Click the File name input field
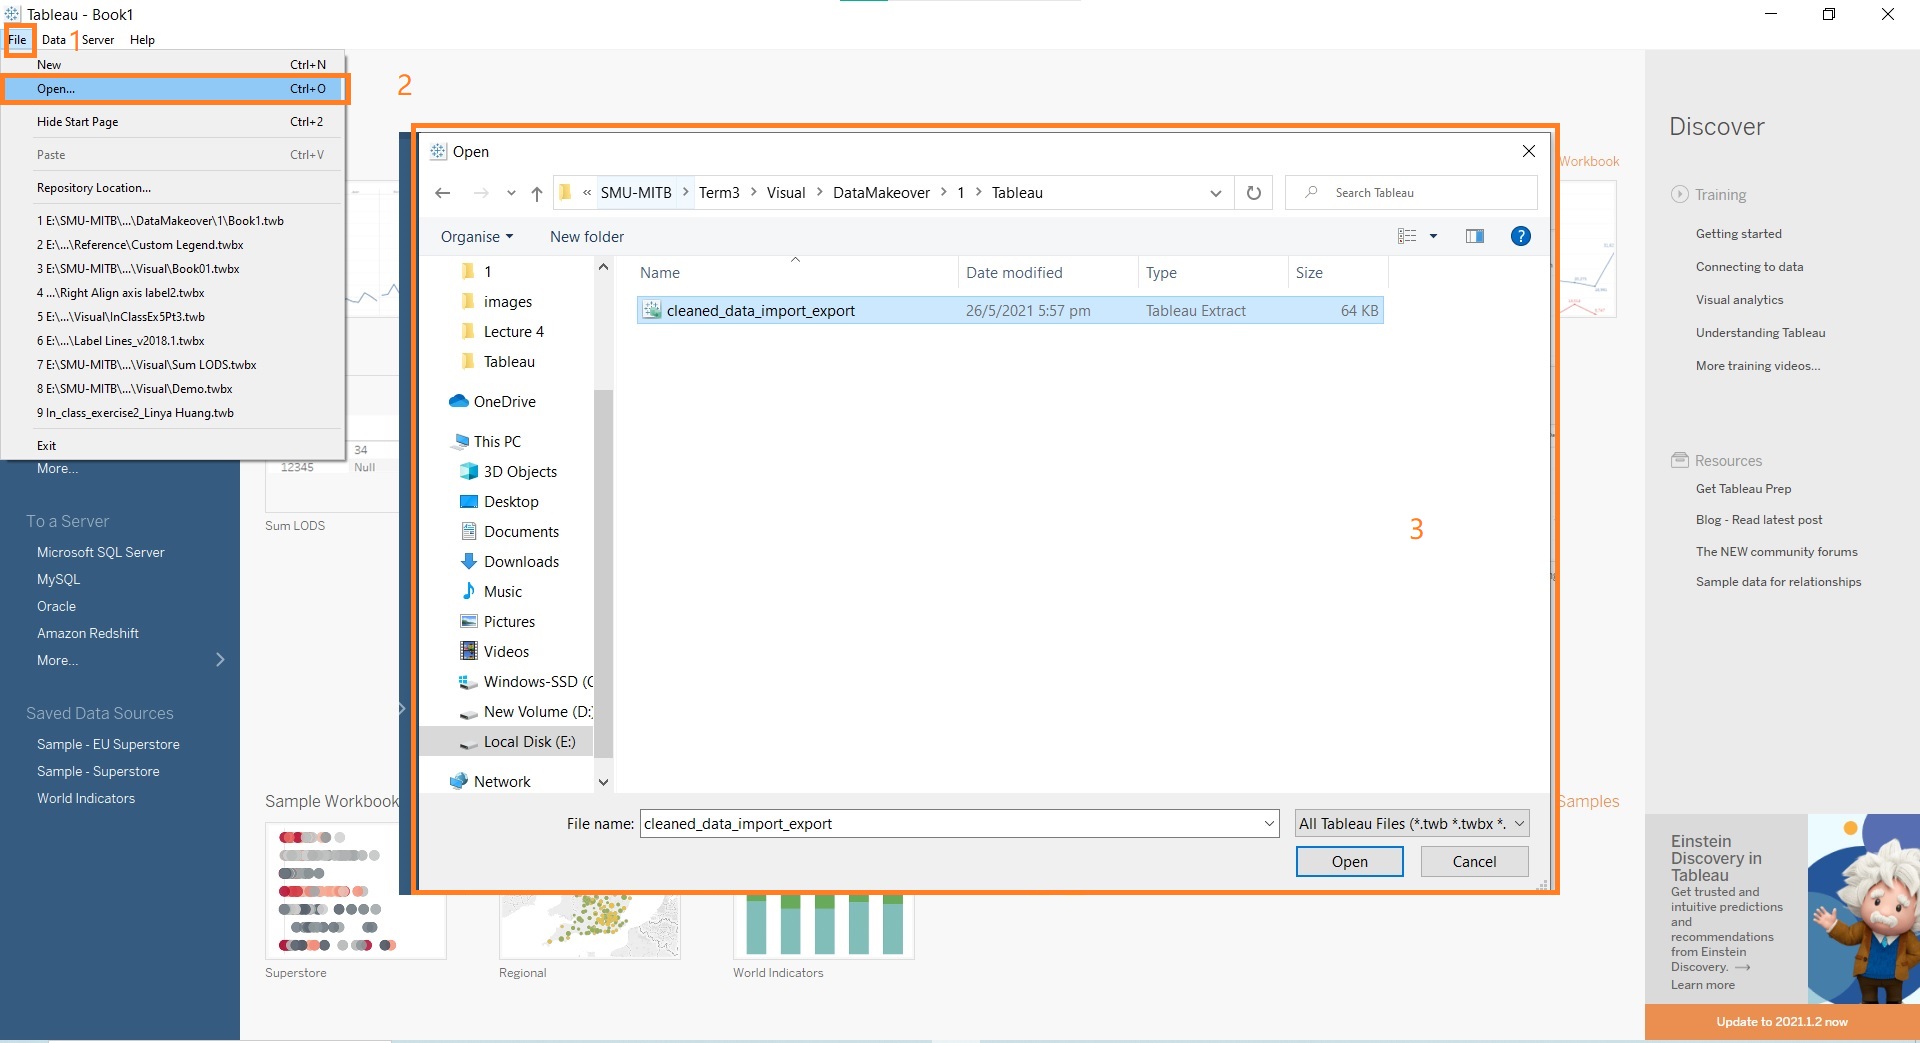This screenshot has width=1920, height=1043. pos(950,823)
